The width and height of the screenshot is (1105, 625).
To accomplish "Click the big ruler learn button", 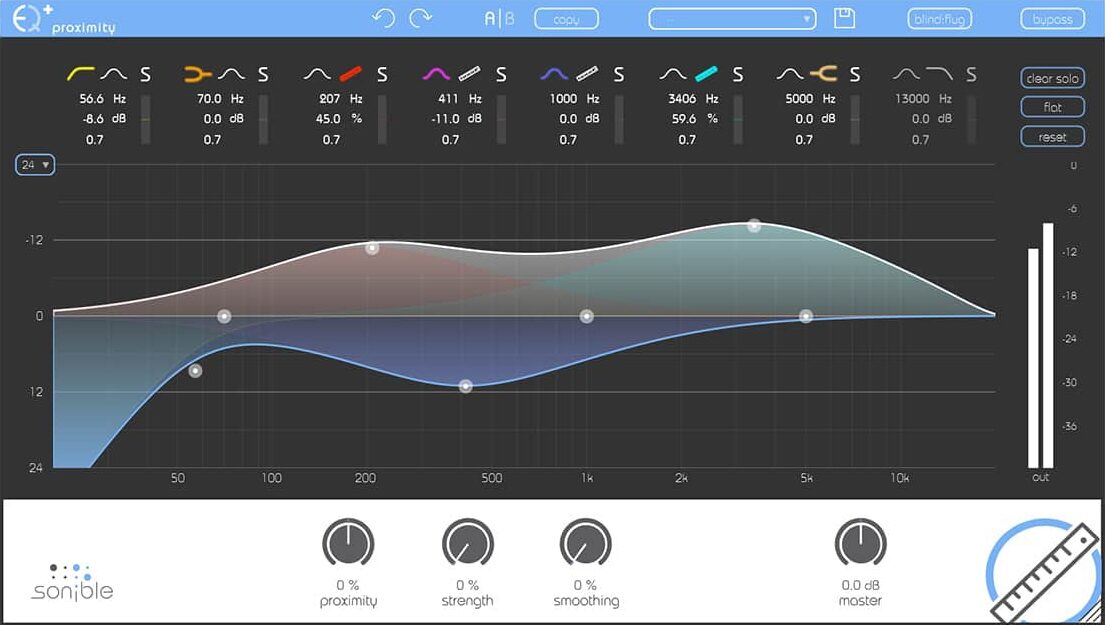I will point(1043,572).
